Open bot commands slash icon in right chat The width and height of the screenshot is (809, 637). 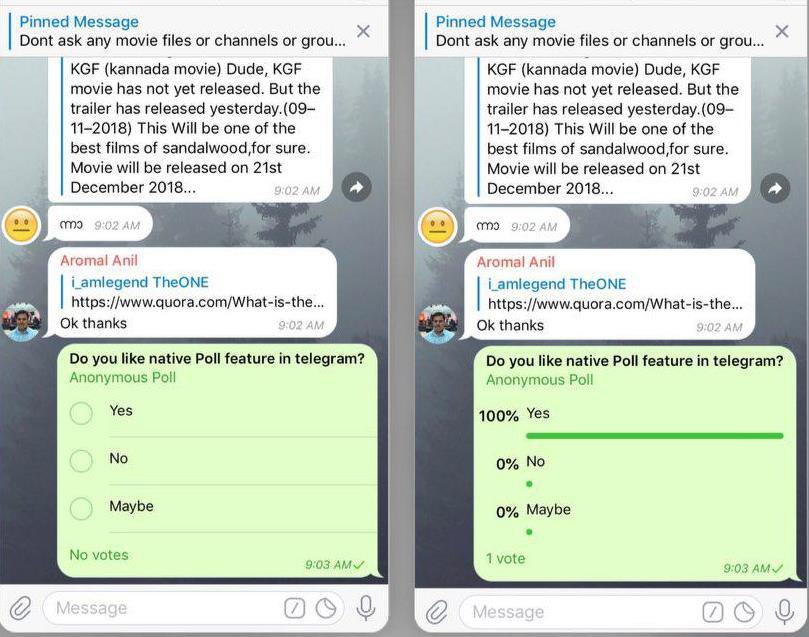pos(713,612)
